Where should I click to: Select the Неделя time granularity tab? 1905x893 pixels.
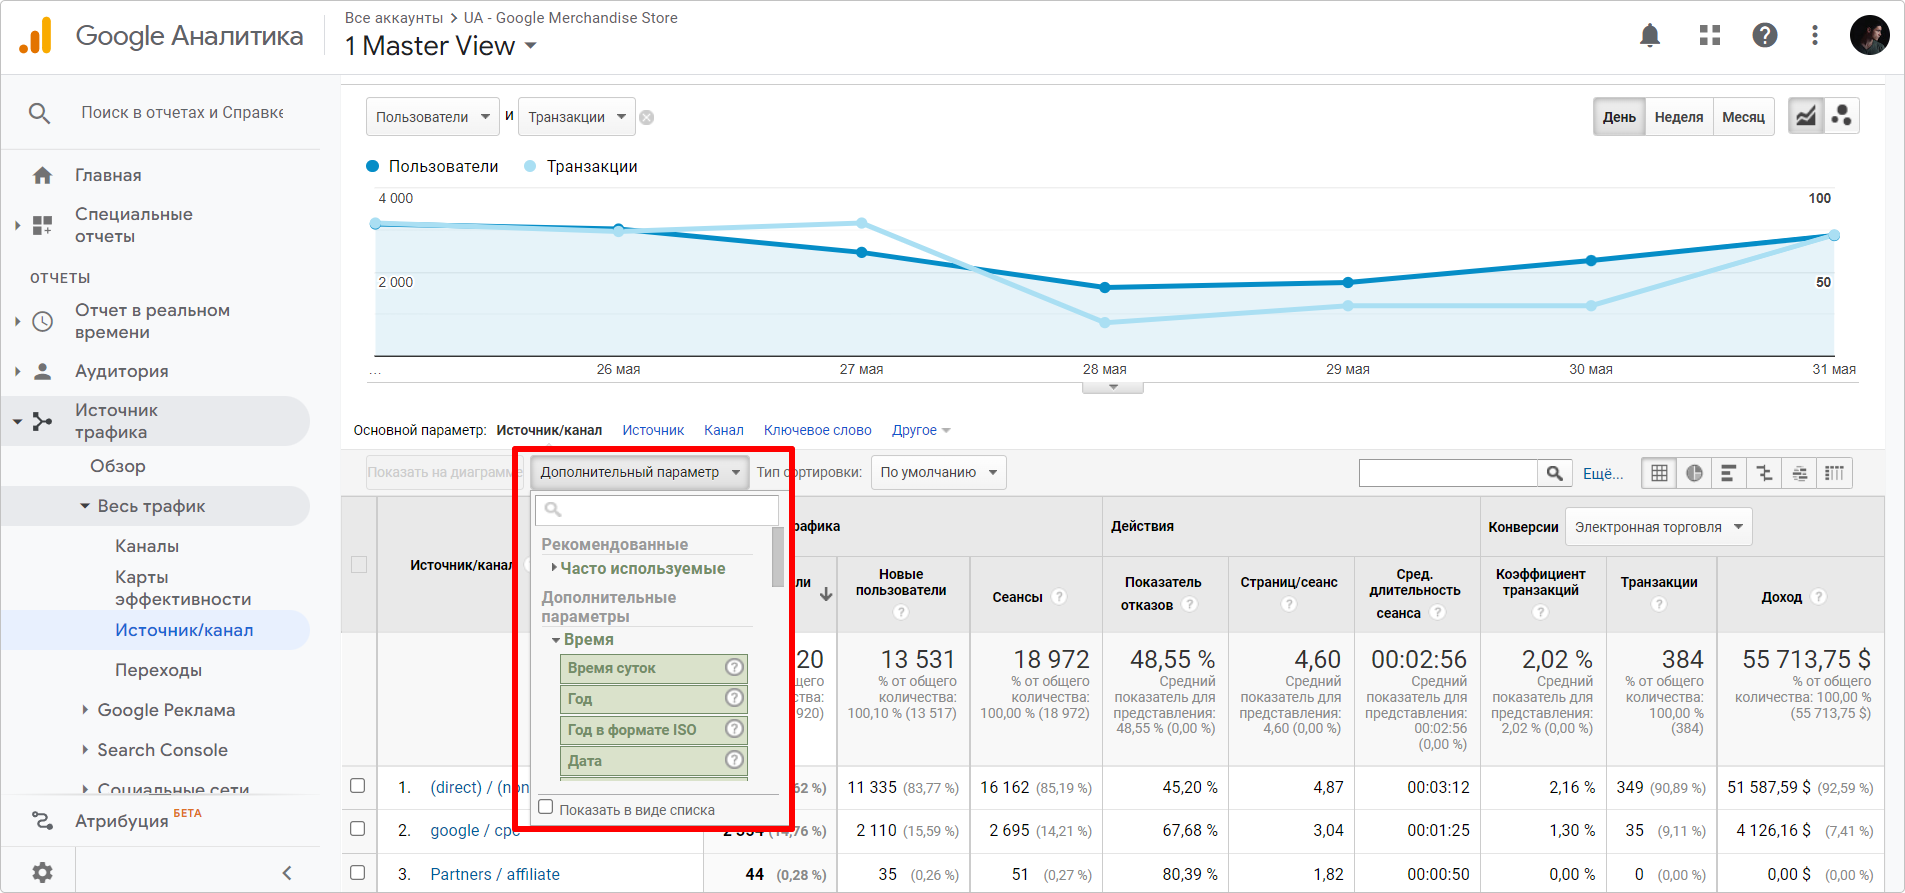pyautogui.click(x=1679, y=117)
